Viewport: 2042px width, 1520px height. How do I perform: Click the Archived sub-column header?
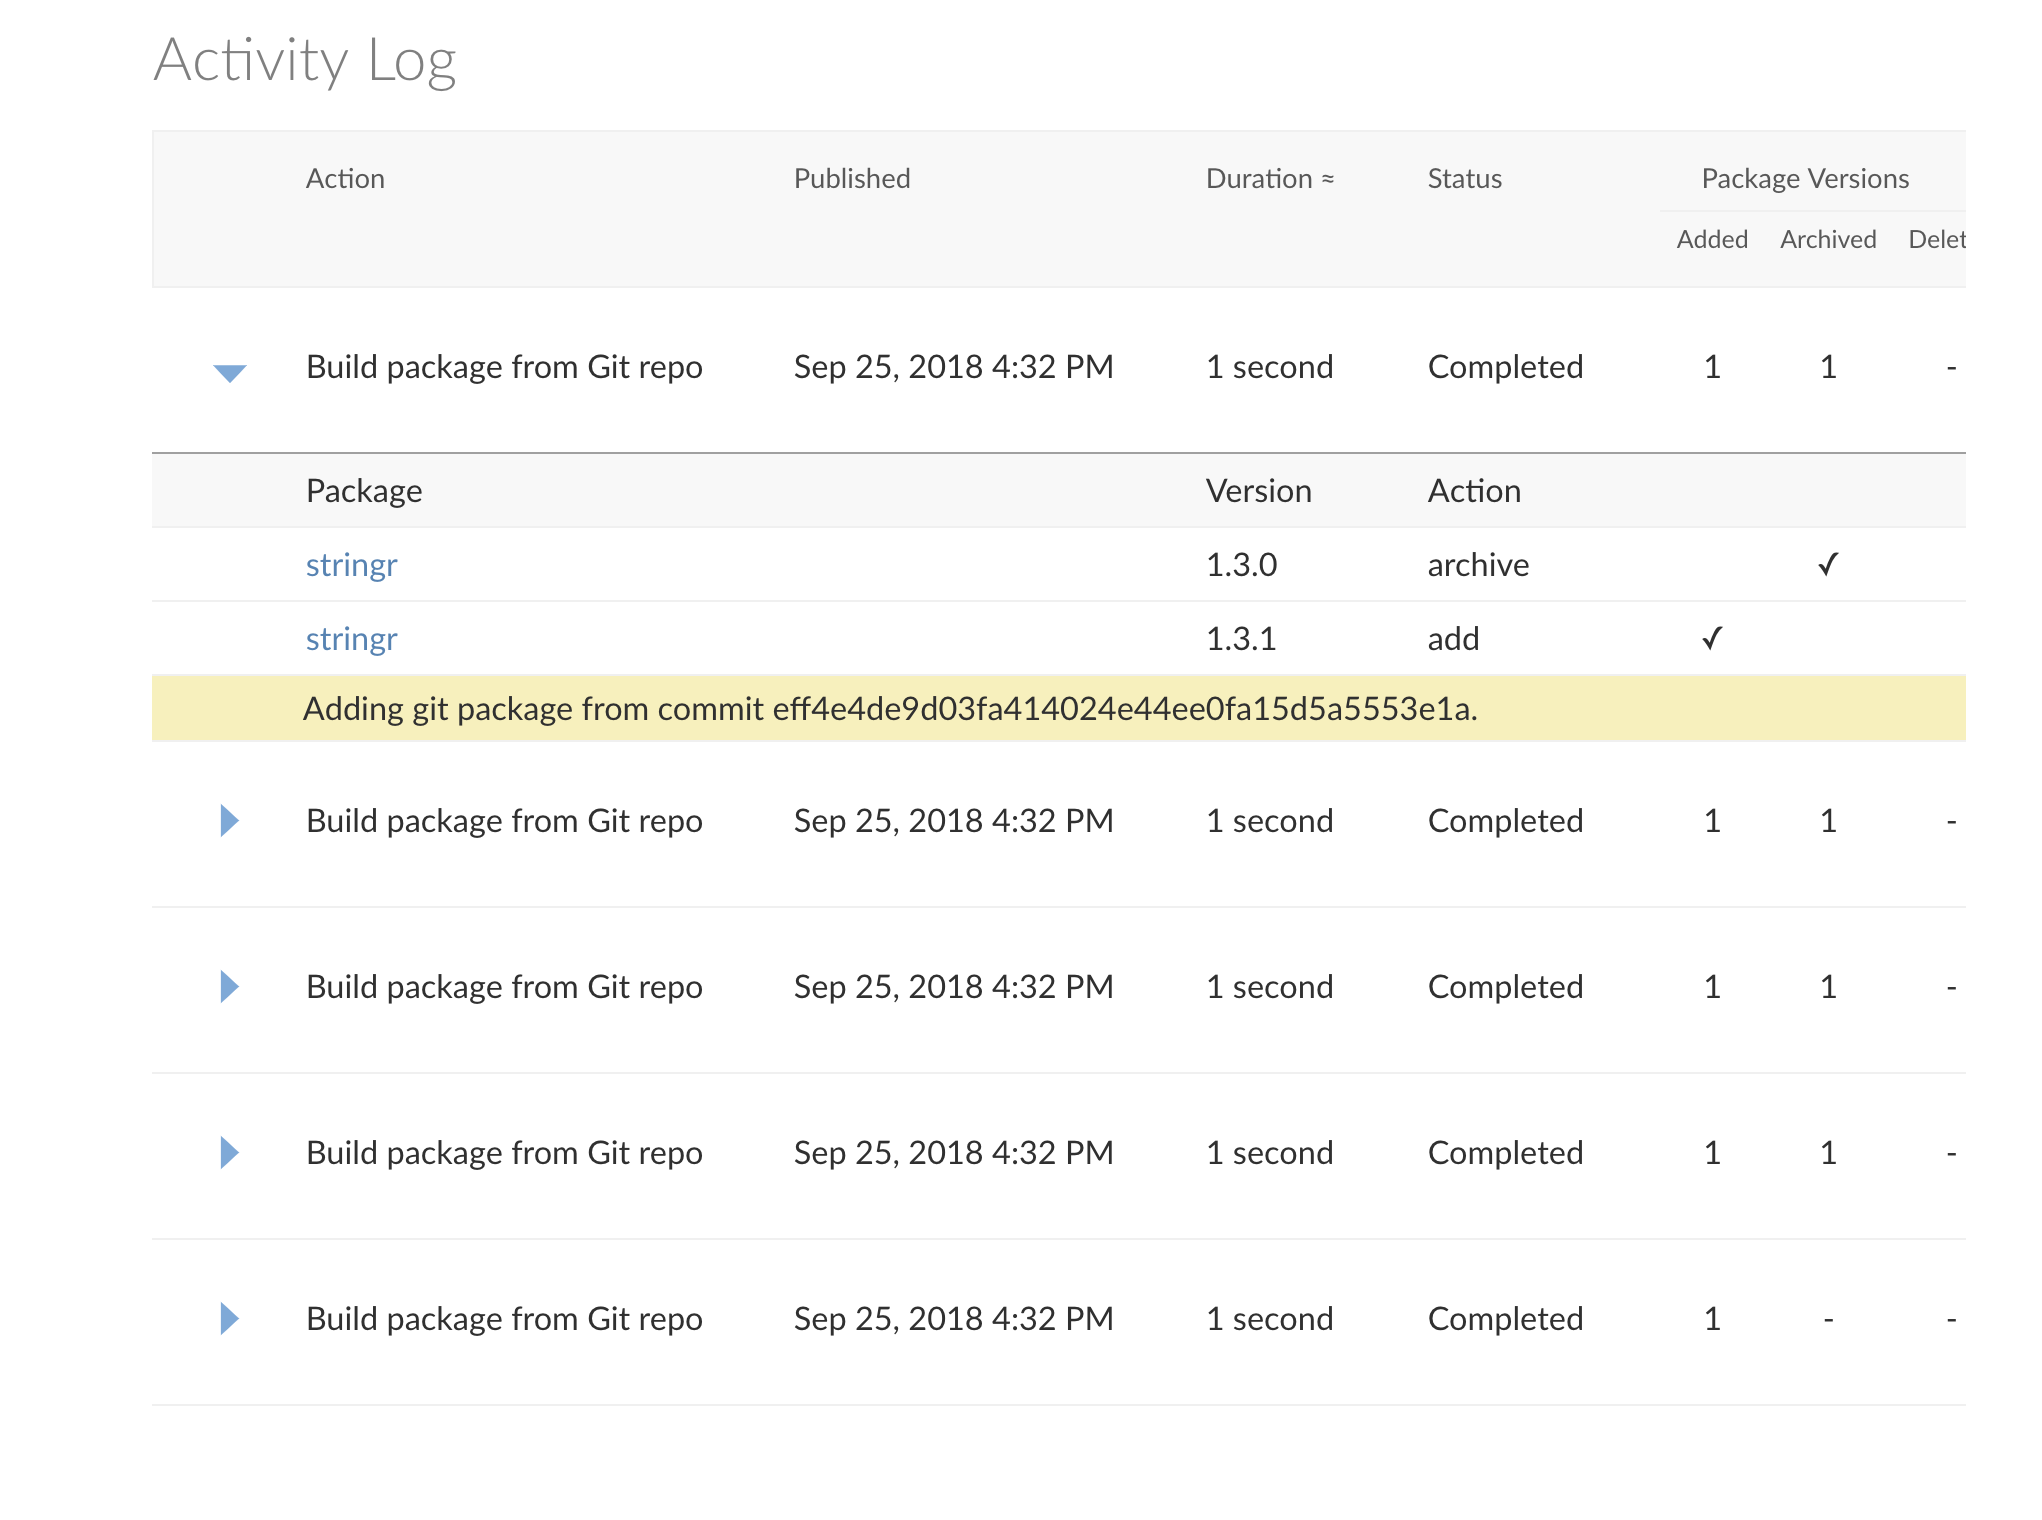click(x=1828, y=240)
